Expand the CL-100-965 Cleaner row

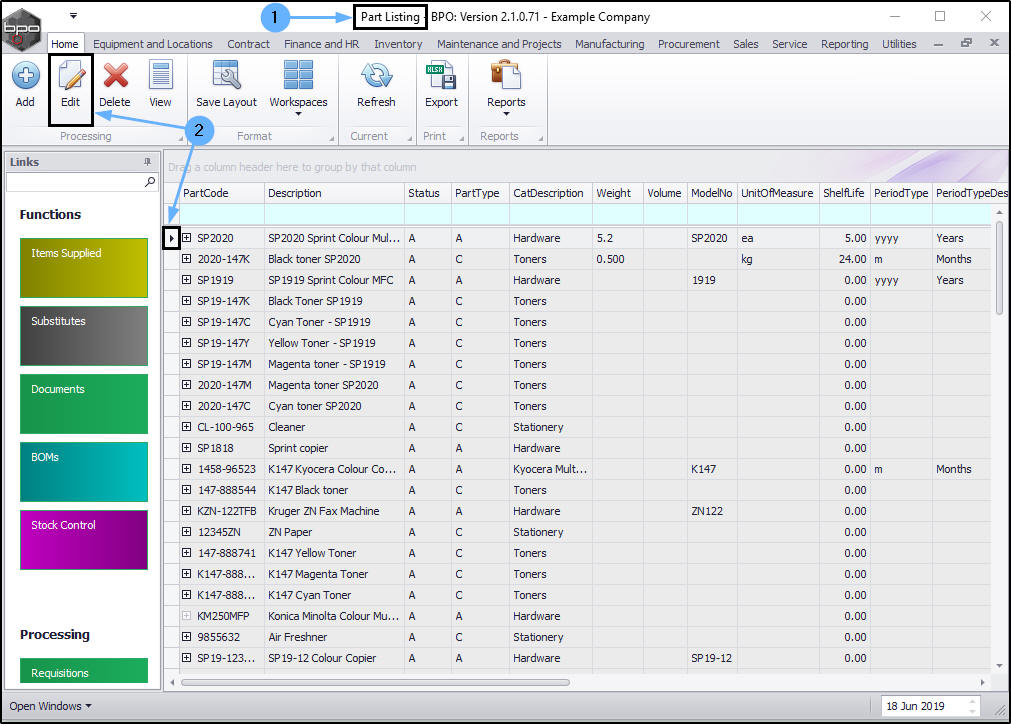click(186, 427)
